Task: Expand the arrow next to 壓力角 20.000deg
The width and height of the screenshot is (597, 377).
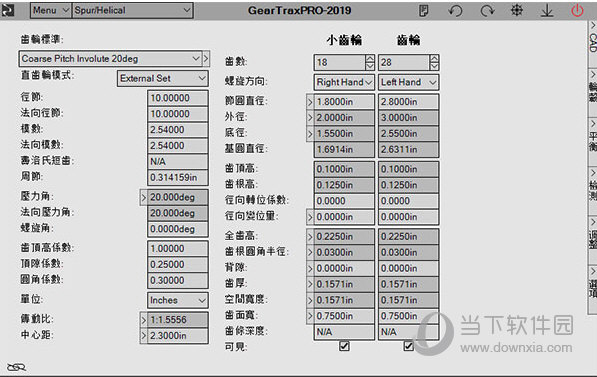Action: 144,198
